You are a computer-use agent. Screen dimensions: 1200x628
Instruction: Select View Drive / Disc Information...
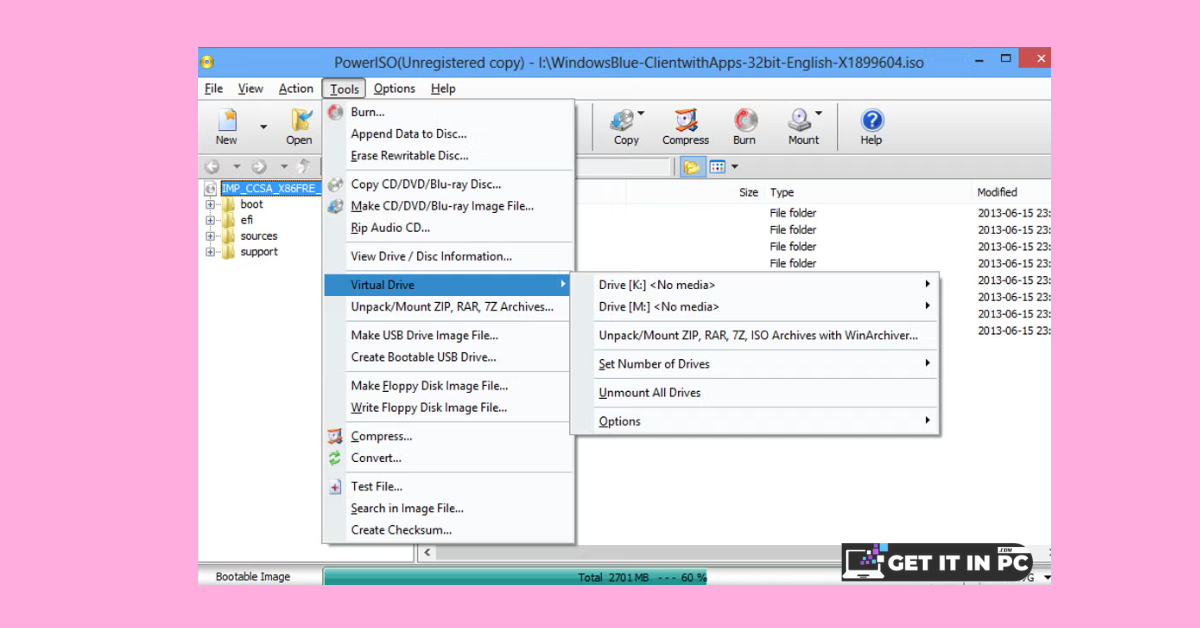click(x=448, y=256)
